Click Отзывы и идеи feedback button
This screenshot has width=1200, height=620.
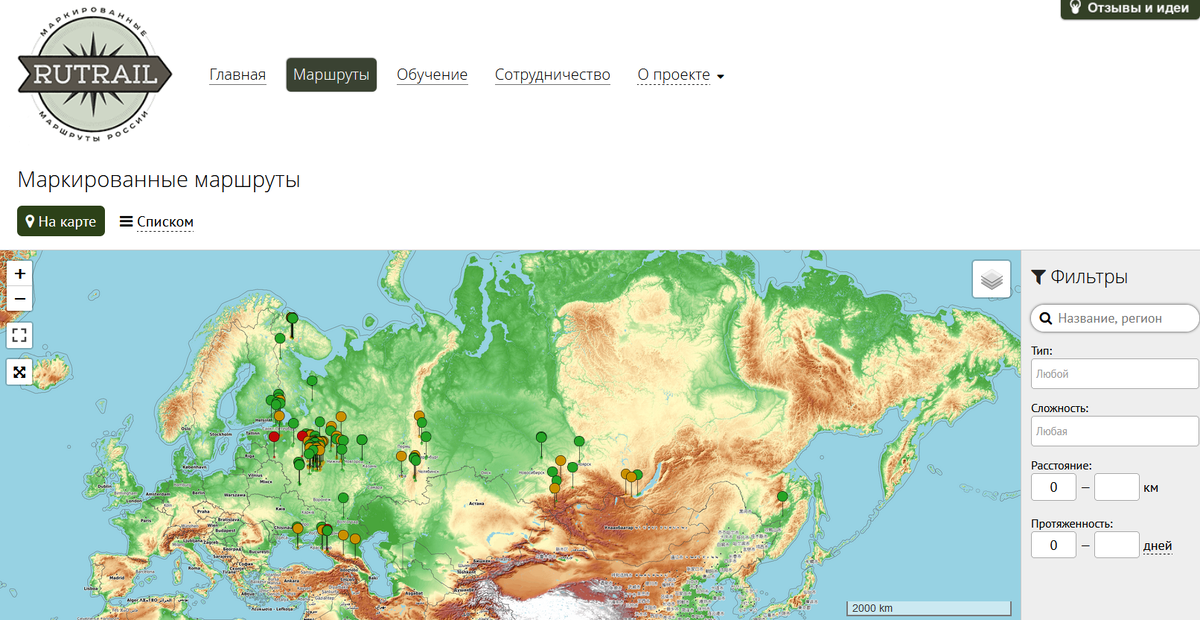1130,8
